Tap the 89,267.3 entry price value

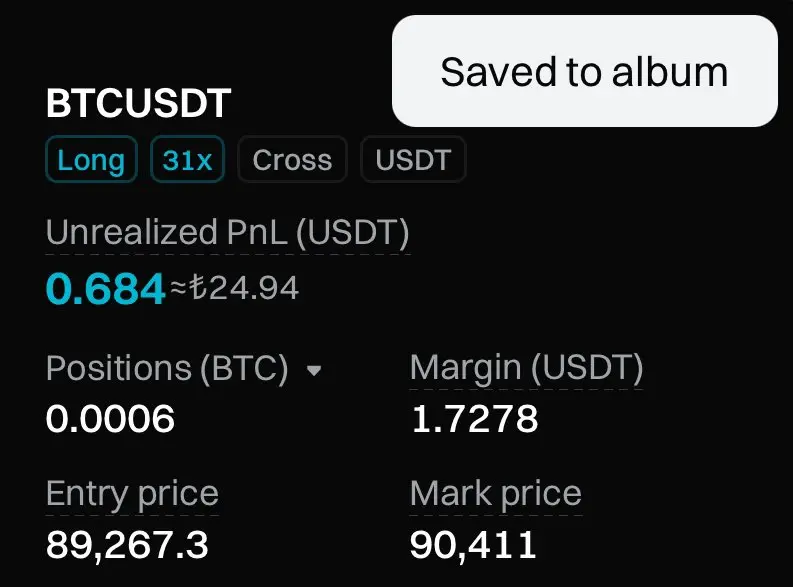click(127, 545)
